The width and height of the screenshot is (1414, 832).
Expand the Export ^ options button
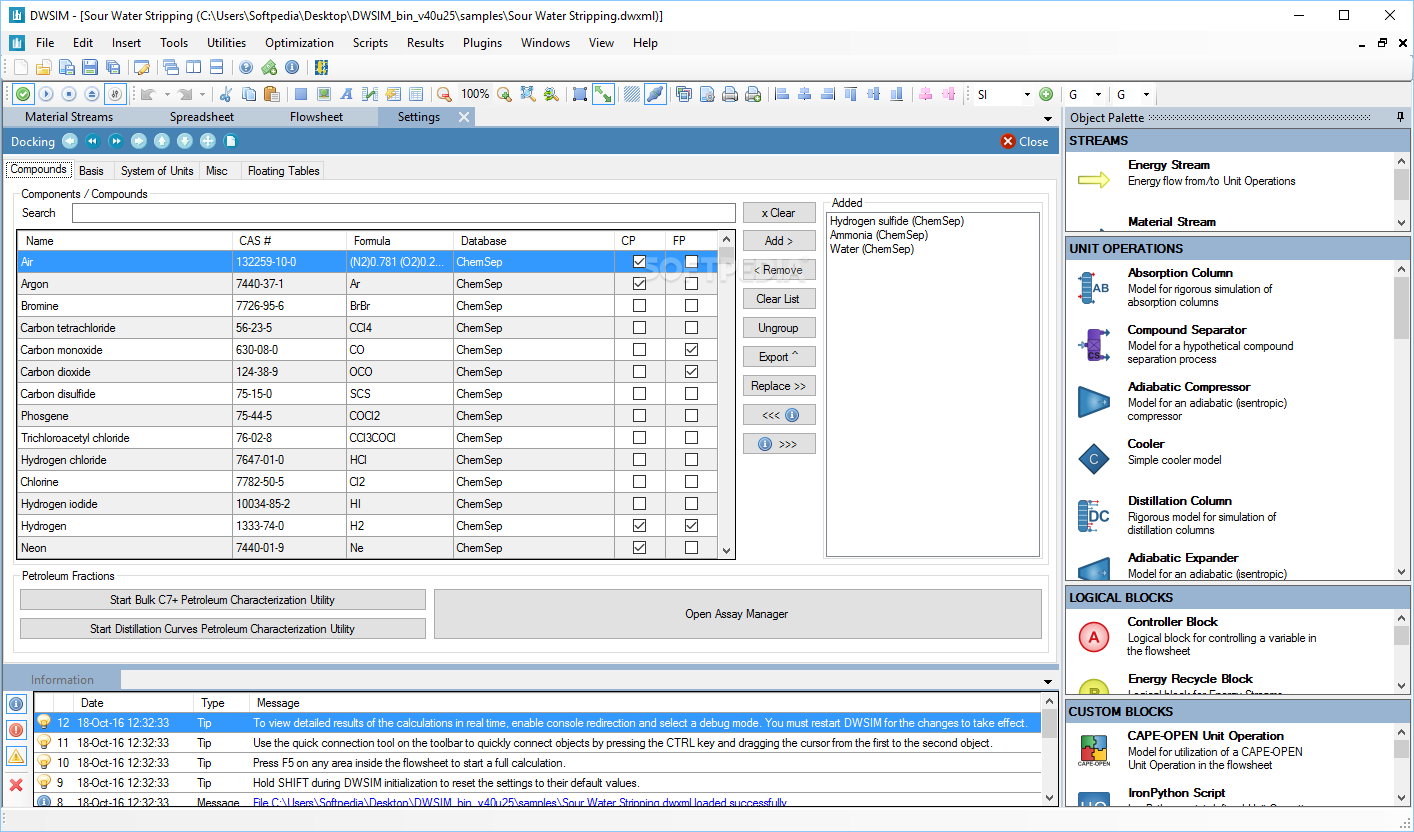tap(779, 357)
